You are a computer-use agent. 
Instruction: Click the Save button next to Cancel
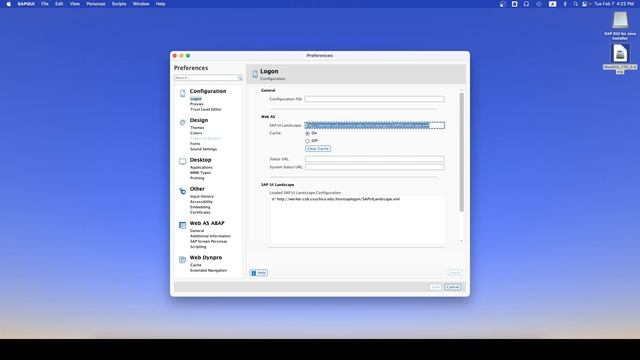(x=436, y=287)
